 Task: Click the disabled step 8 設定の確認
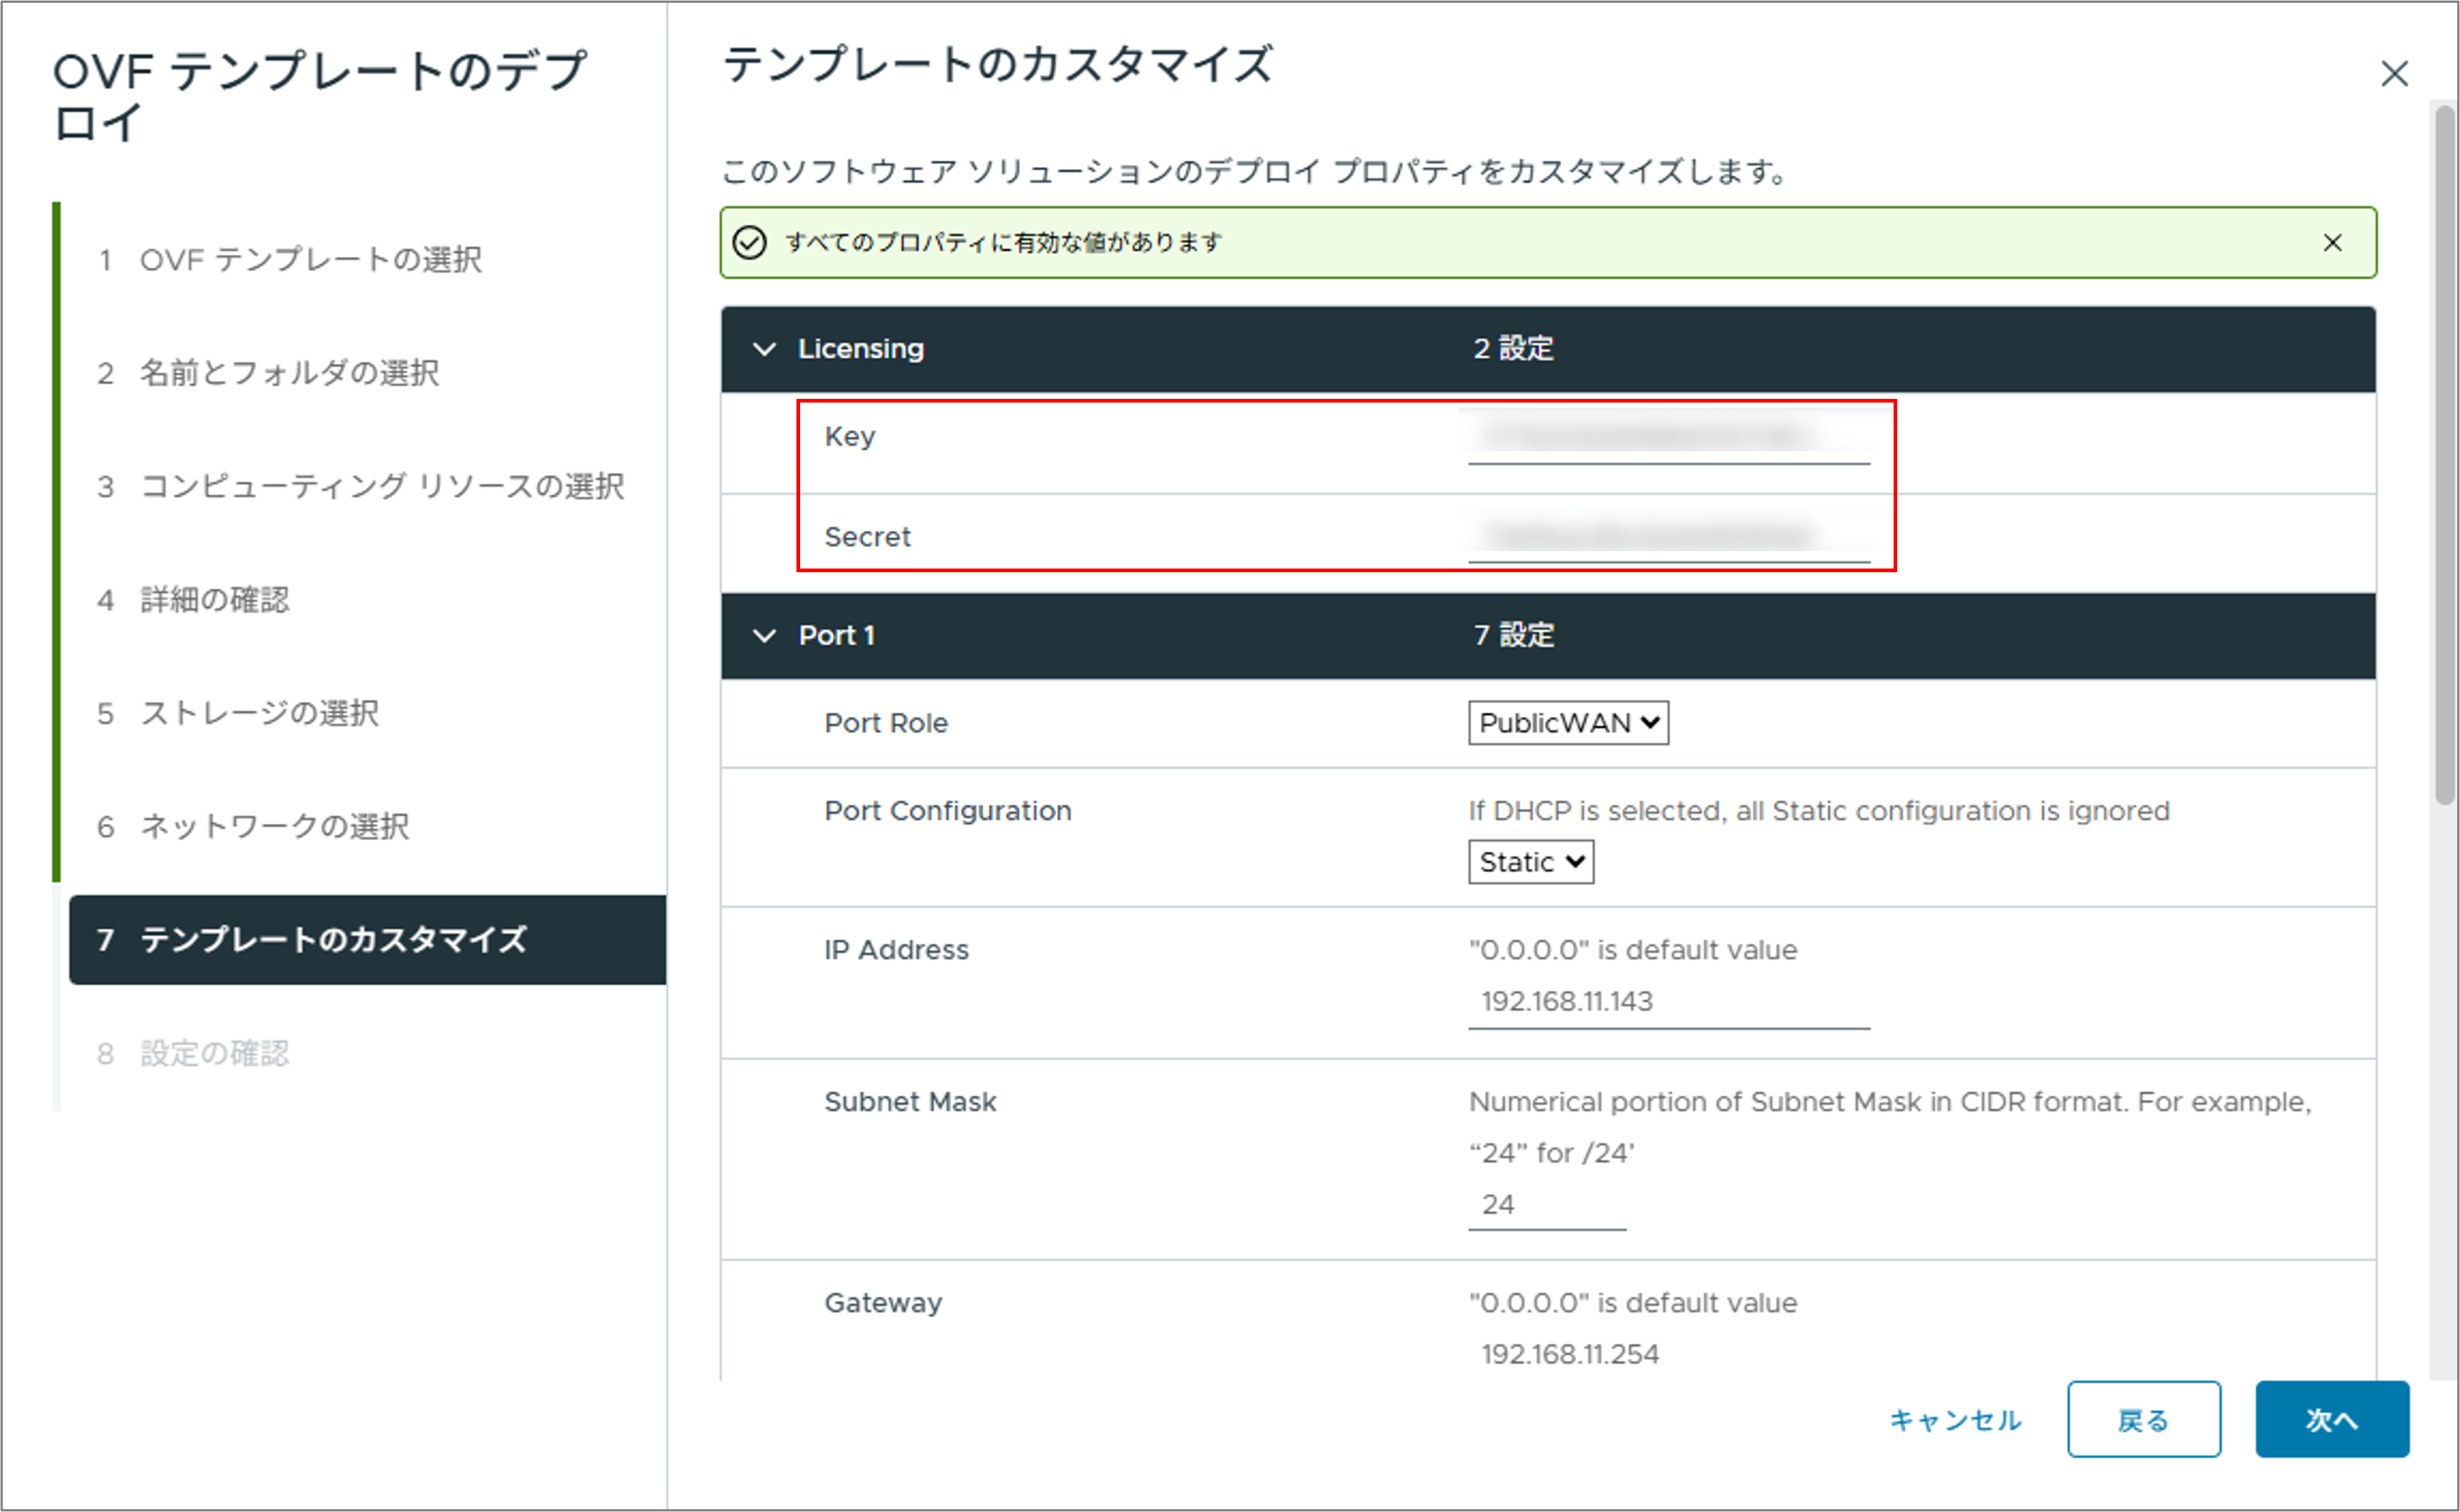click(193, 1054)
